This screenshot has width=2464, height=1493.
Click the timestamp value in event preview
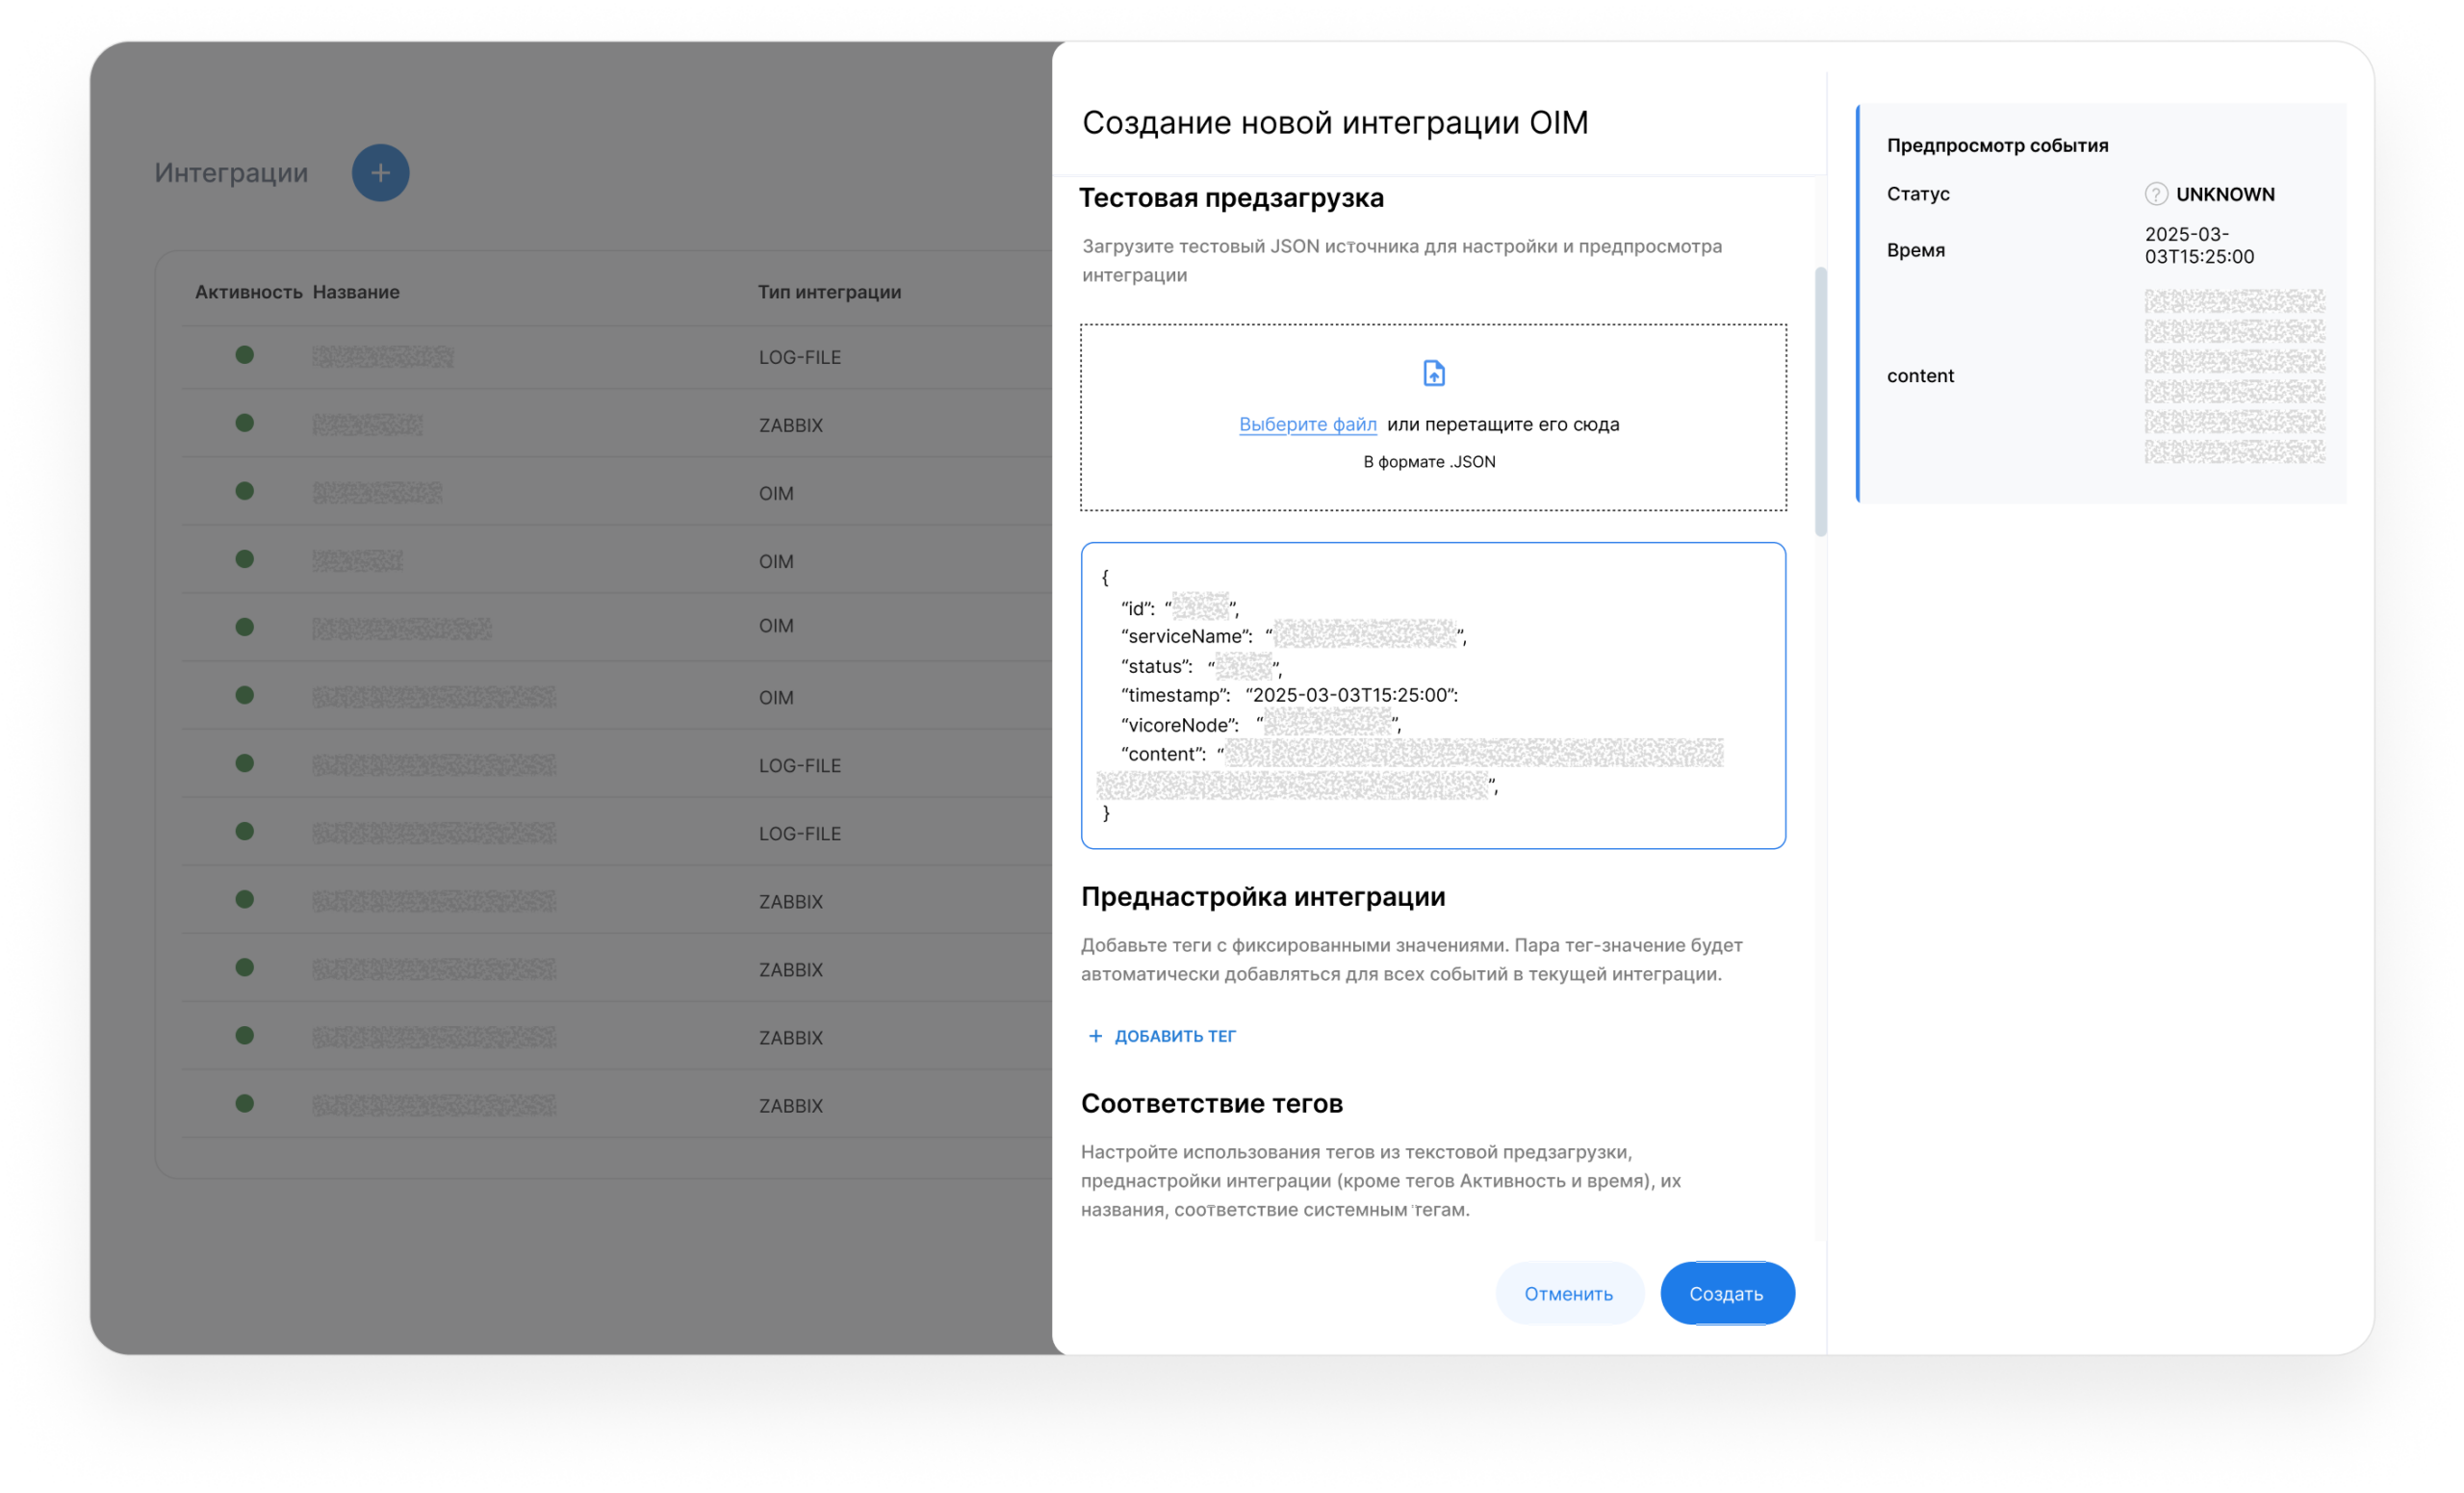click(2199, 245)
